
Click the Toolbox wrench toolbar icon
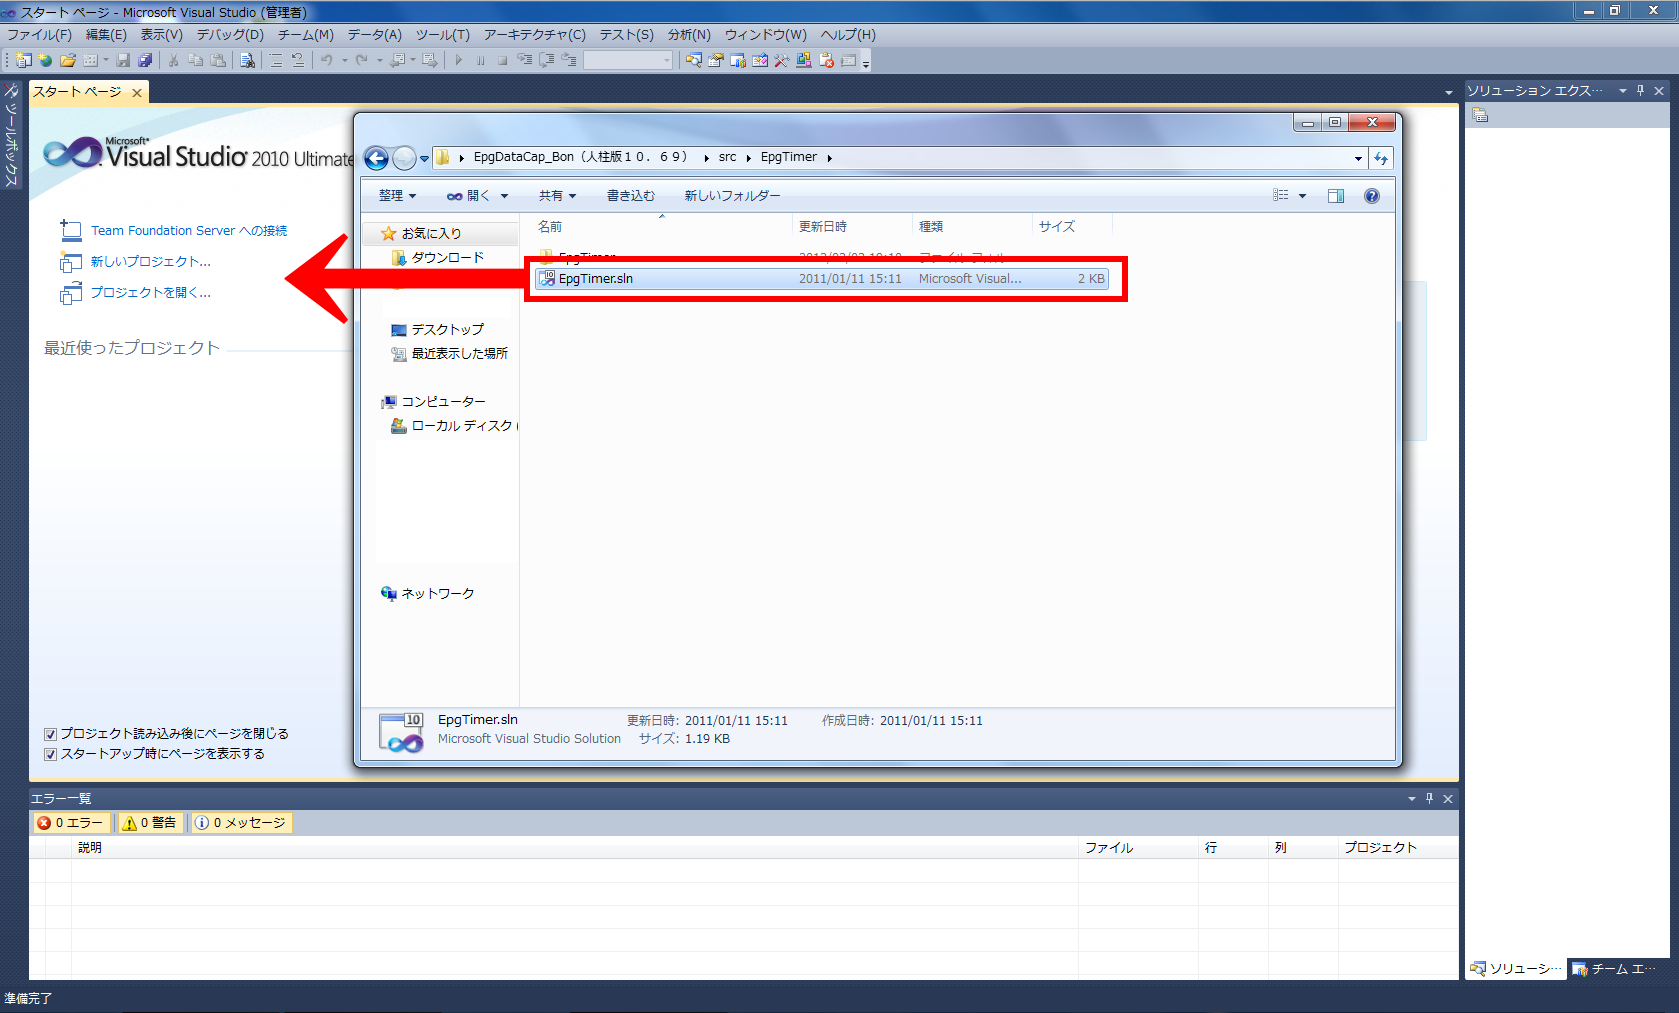(x=781, y=60)
